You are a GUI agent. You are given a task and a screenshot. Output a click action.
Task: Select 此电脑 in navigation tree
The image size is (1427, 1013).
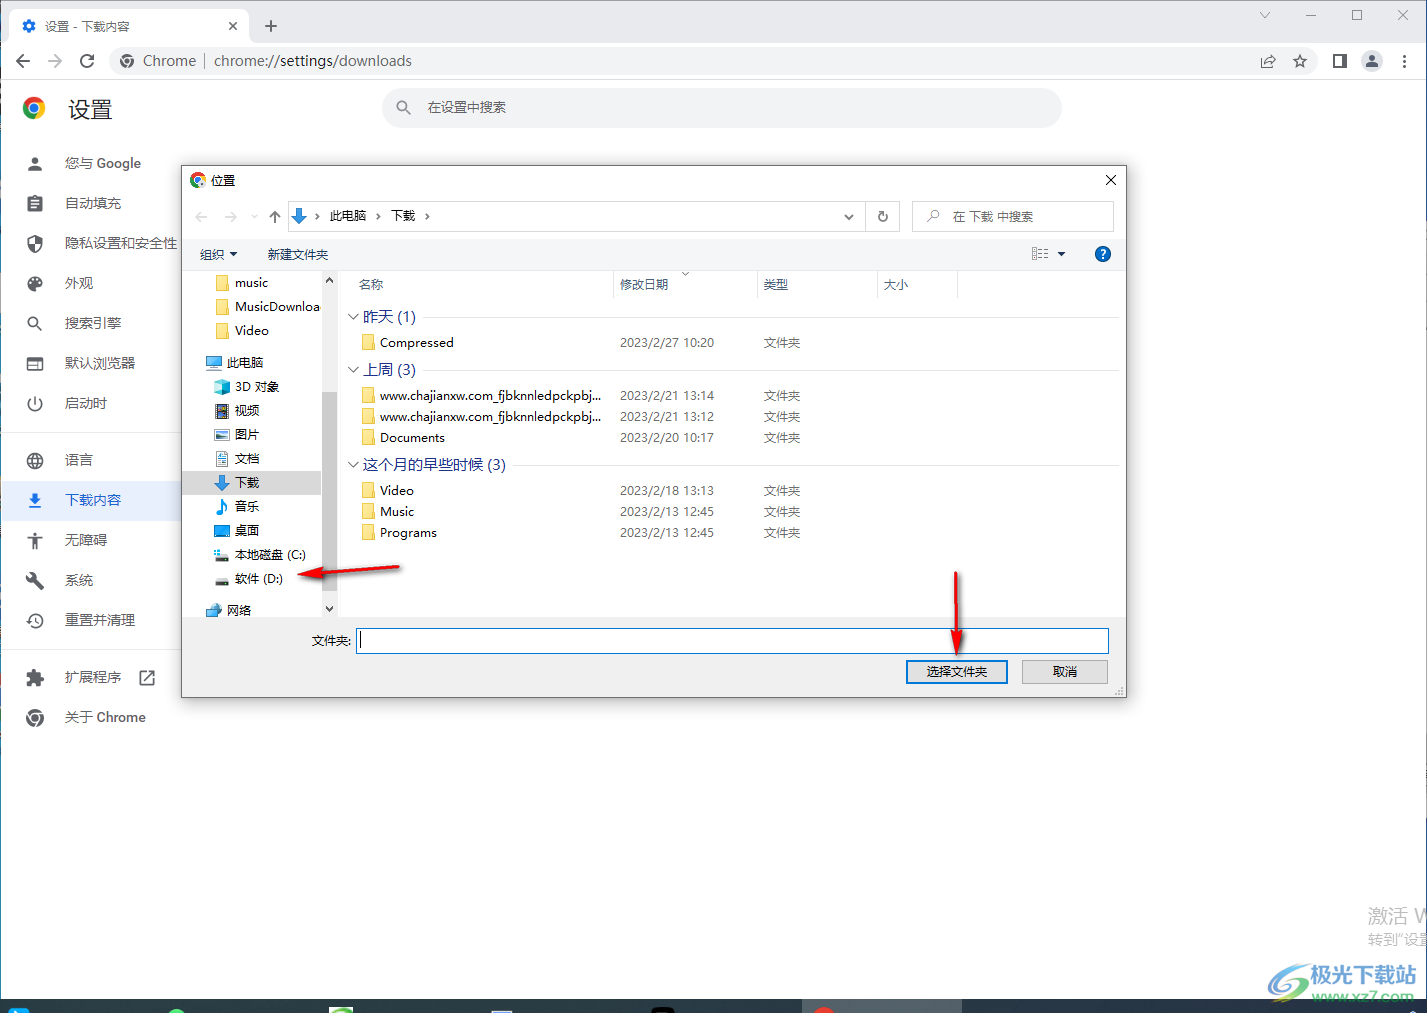coord(234,363)
